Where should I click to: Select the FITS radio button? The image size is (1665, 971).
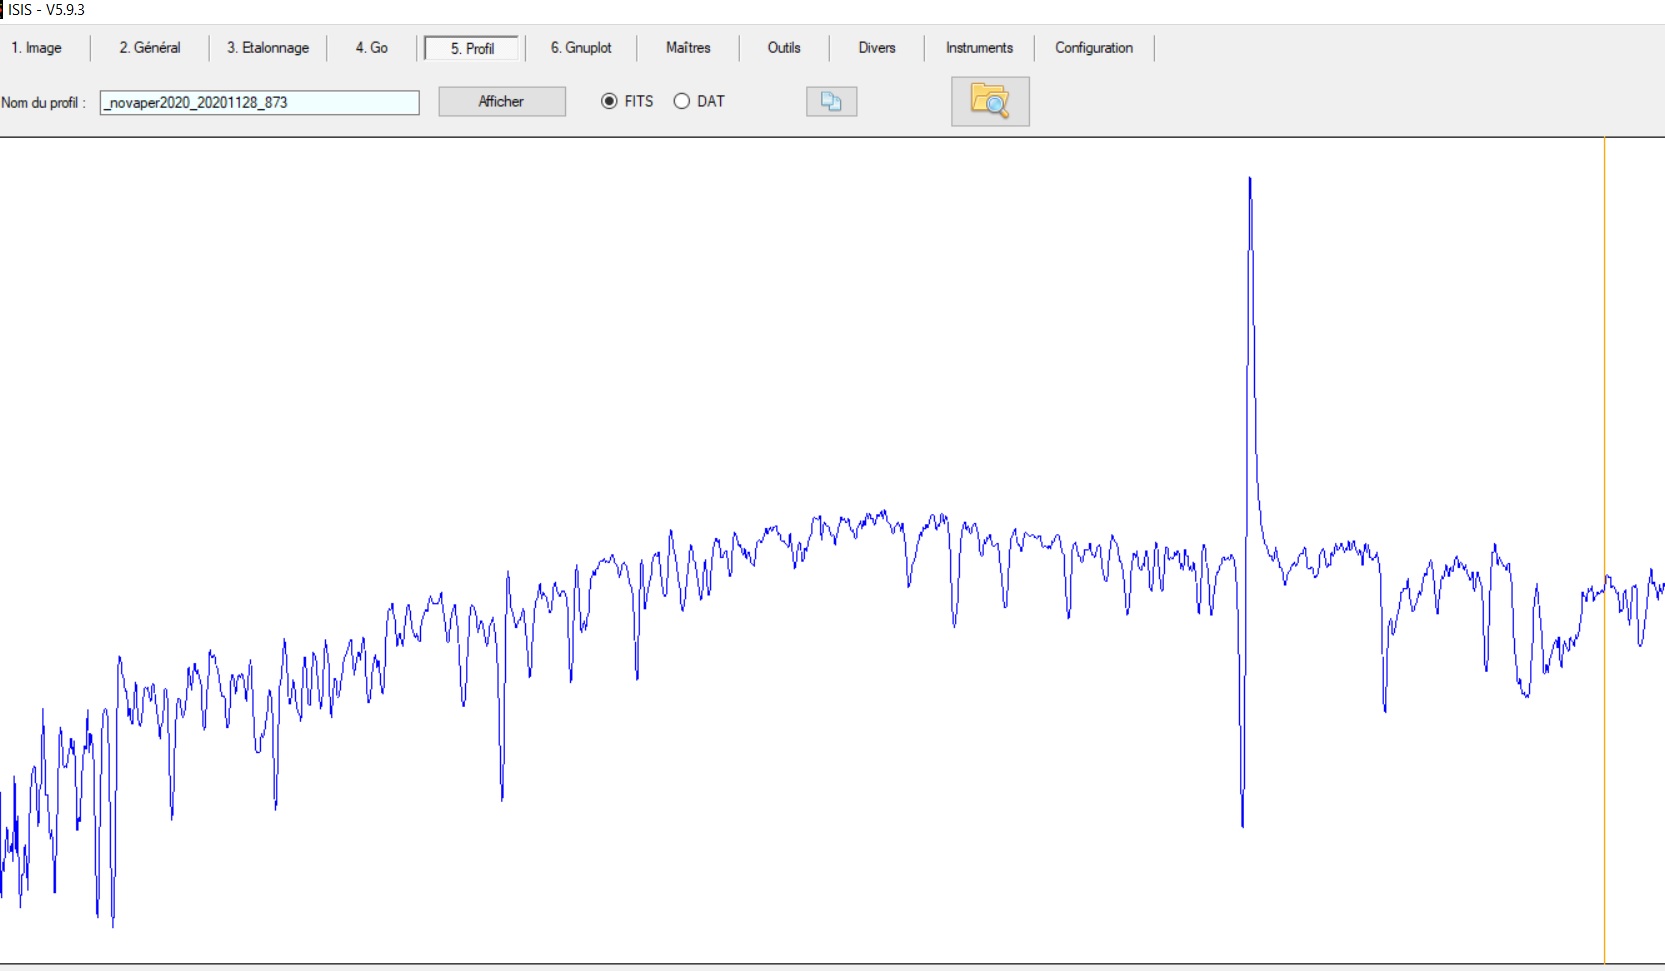(609, 101)
